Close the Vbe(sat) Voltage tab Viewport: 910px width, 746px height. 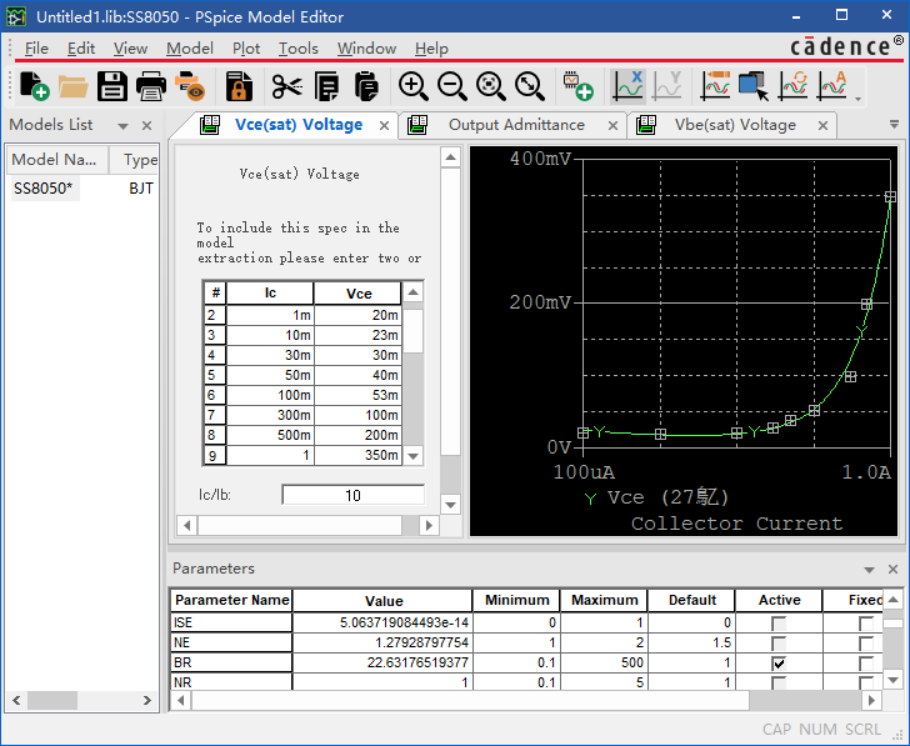click(823, 126)
